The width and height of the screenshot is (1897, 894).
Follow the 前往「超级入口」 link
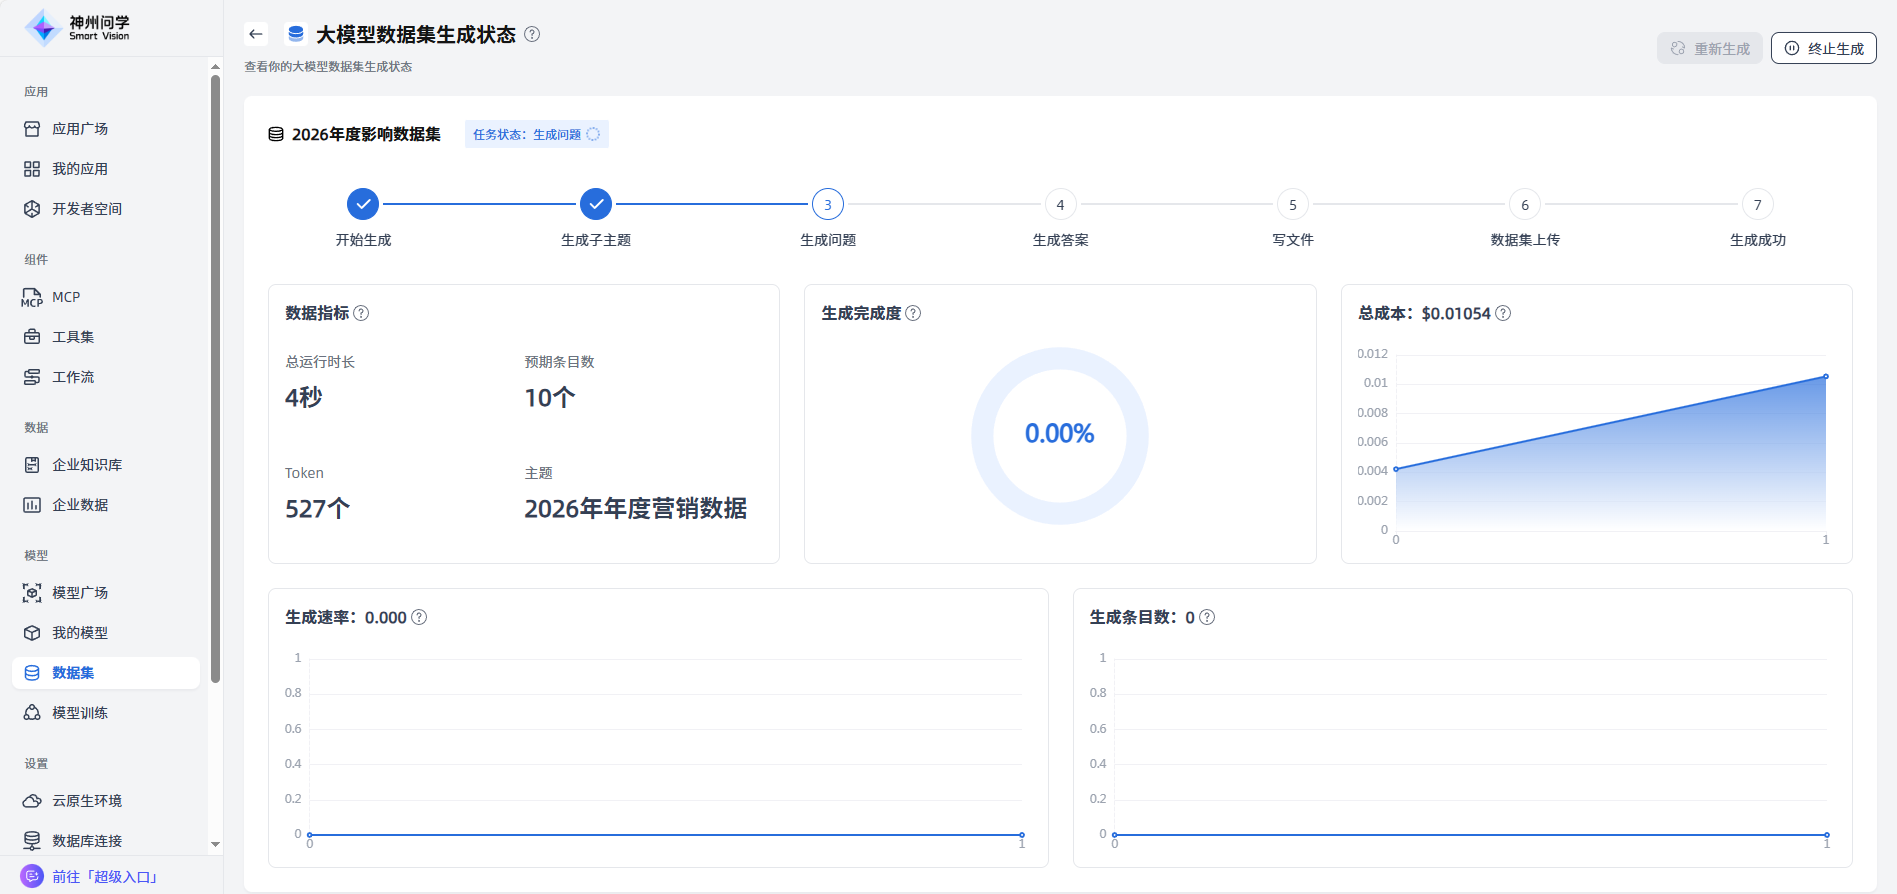point(105,877)
